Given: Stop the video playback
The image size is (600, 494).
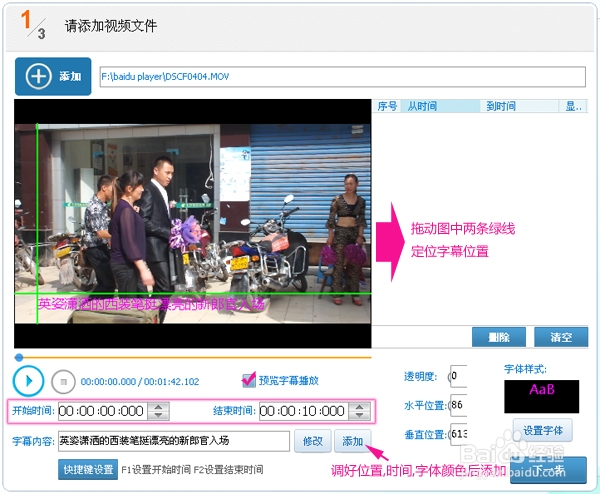Looking at the screenshot, I should tap(63, 382).
